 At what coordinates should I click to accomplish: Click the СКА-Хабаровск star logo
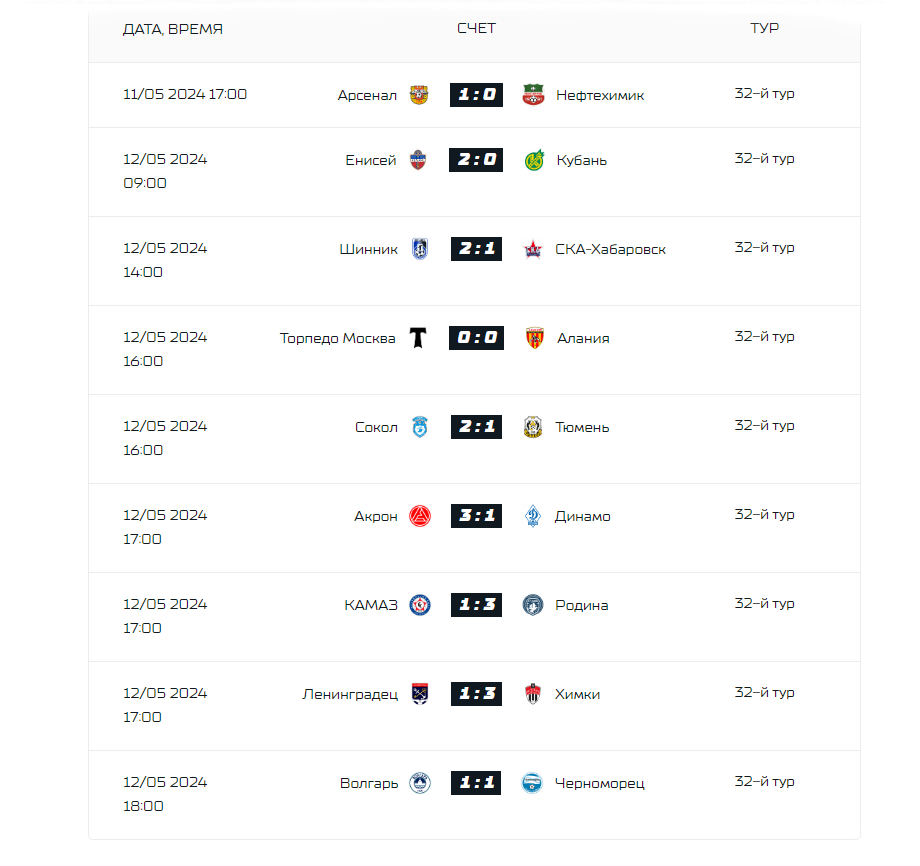click(x=533, y=249)
